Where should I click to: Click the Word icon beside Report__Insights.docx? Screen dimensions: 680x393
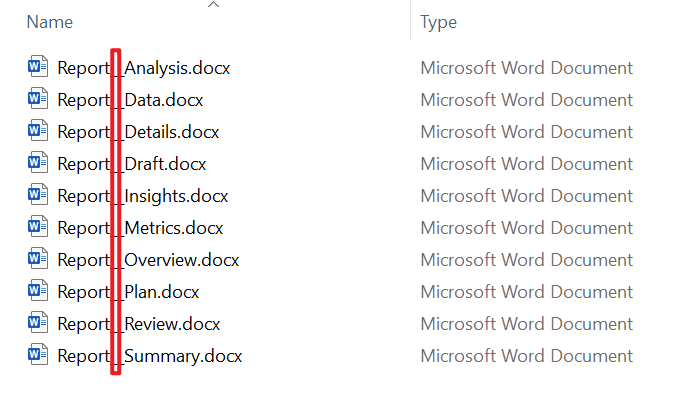click(38, 194)
